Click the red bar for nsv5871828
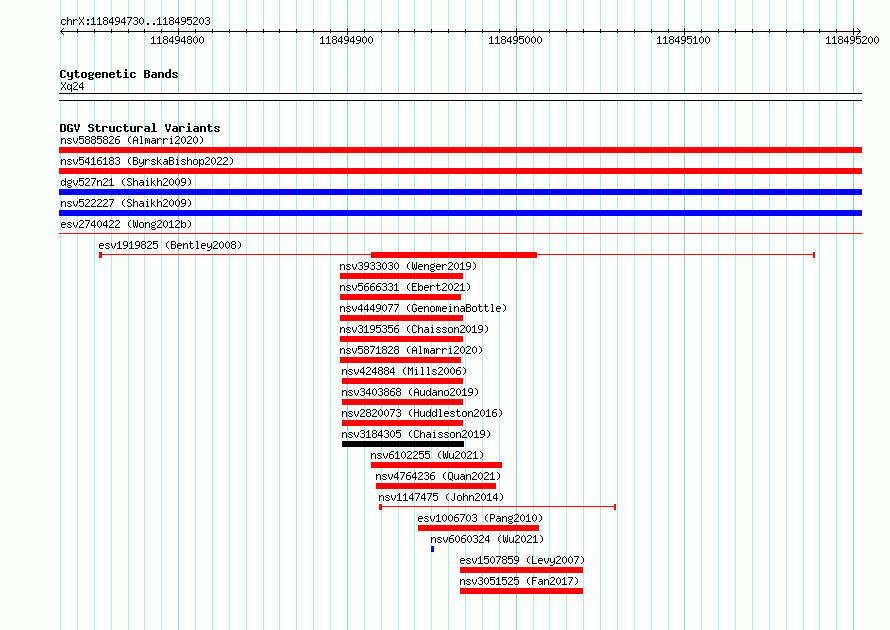The image size is (890, 630). tap(400, 360)
